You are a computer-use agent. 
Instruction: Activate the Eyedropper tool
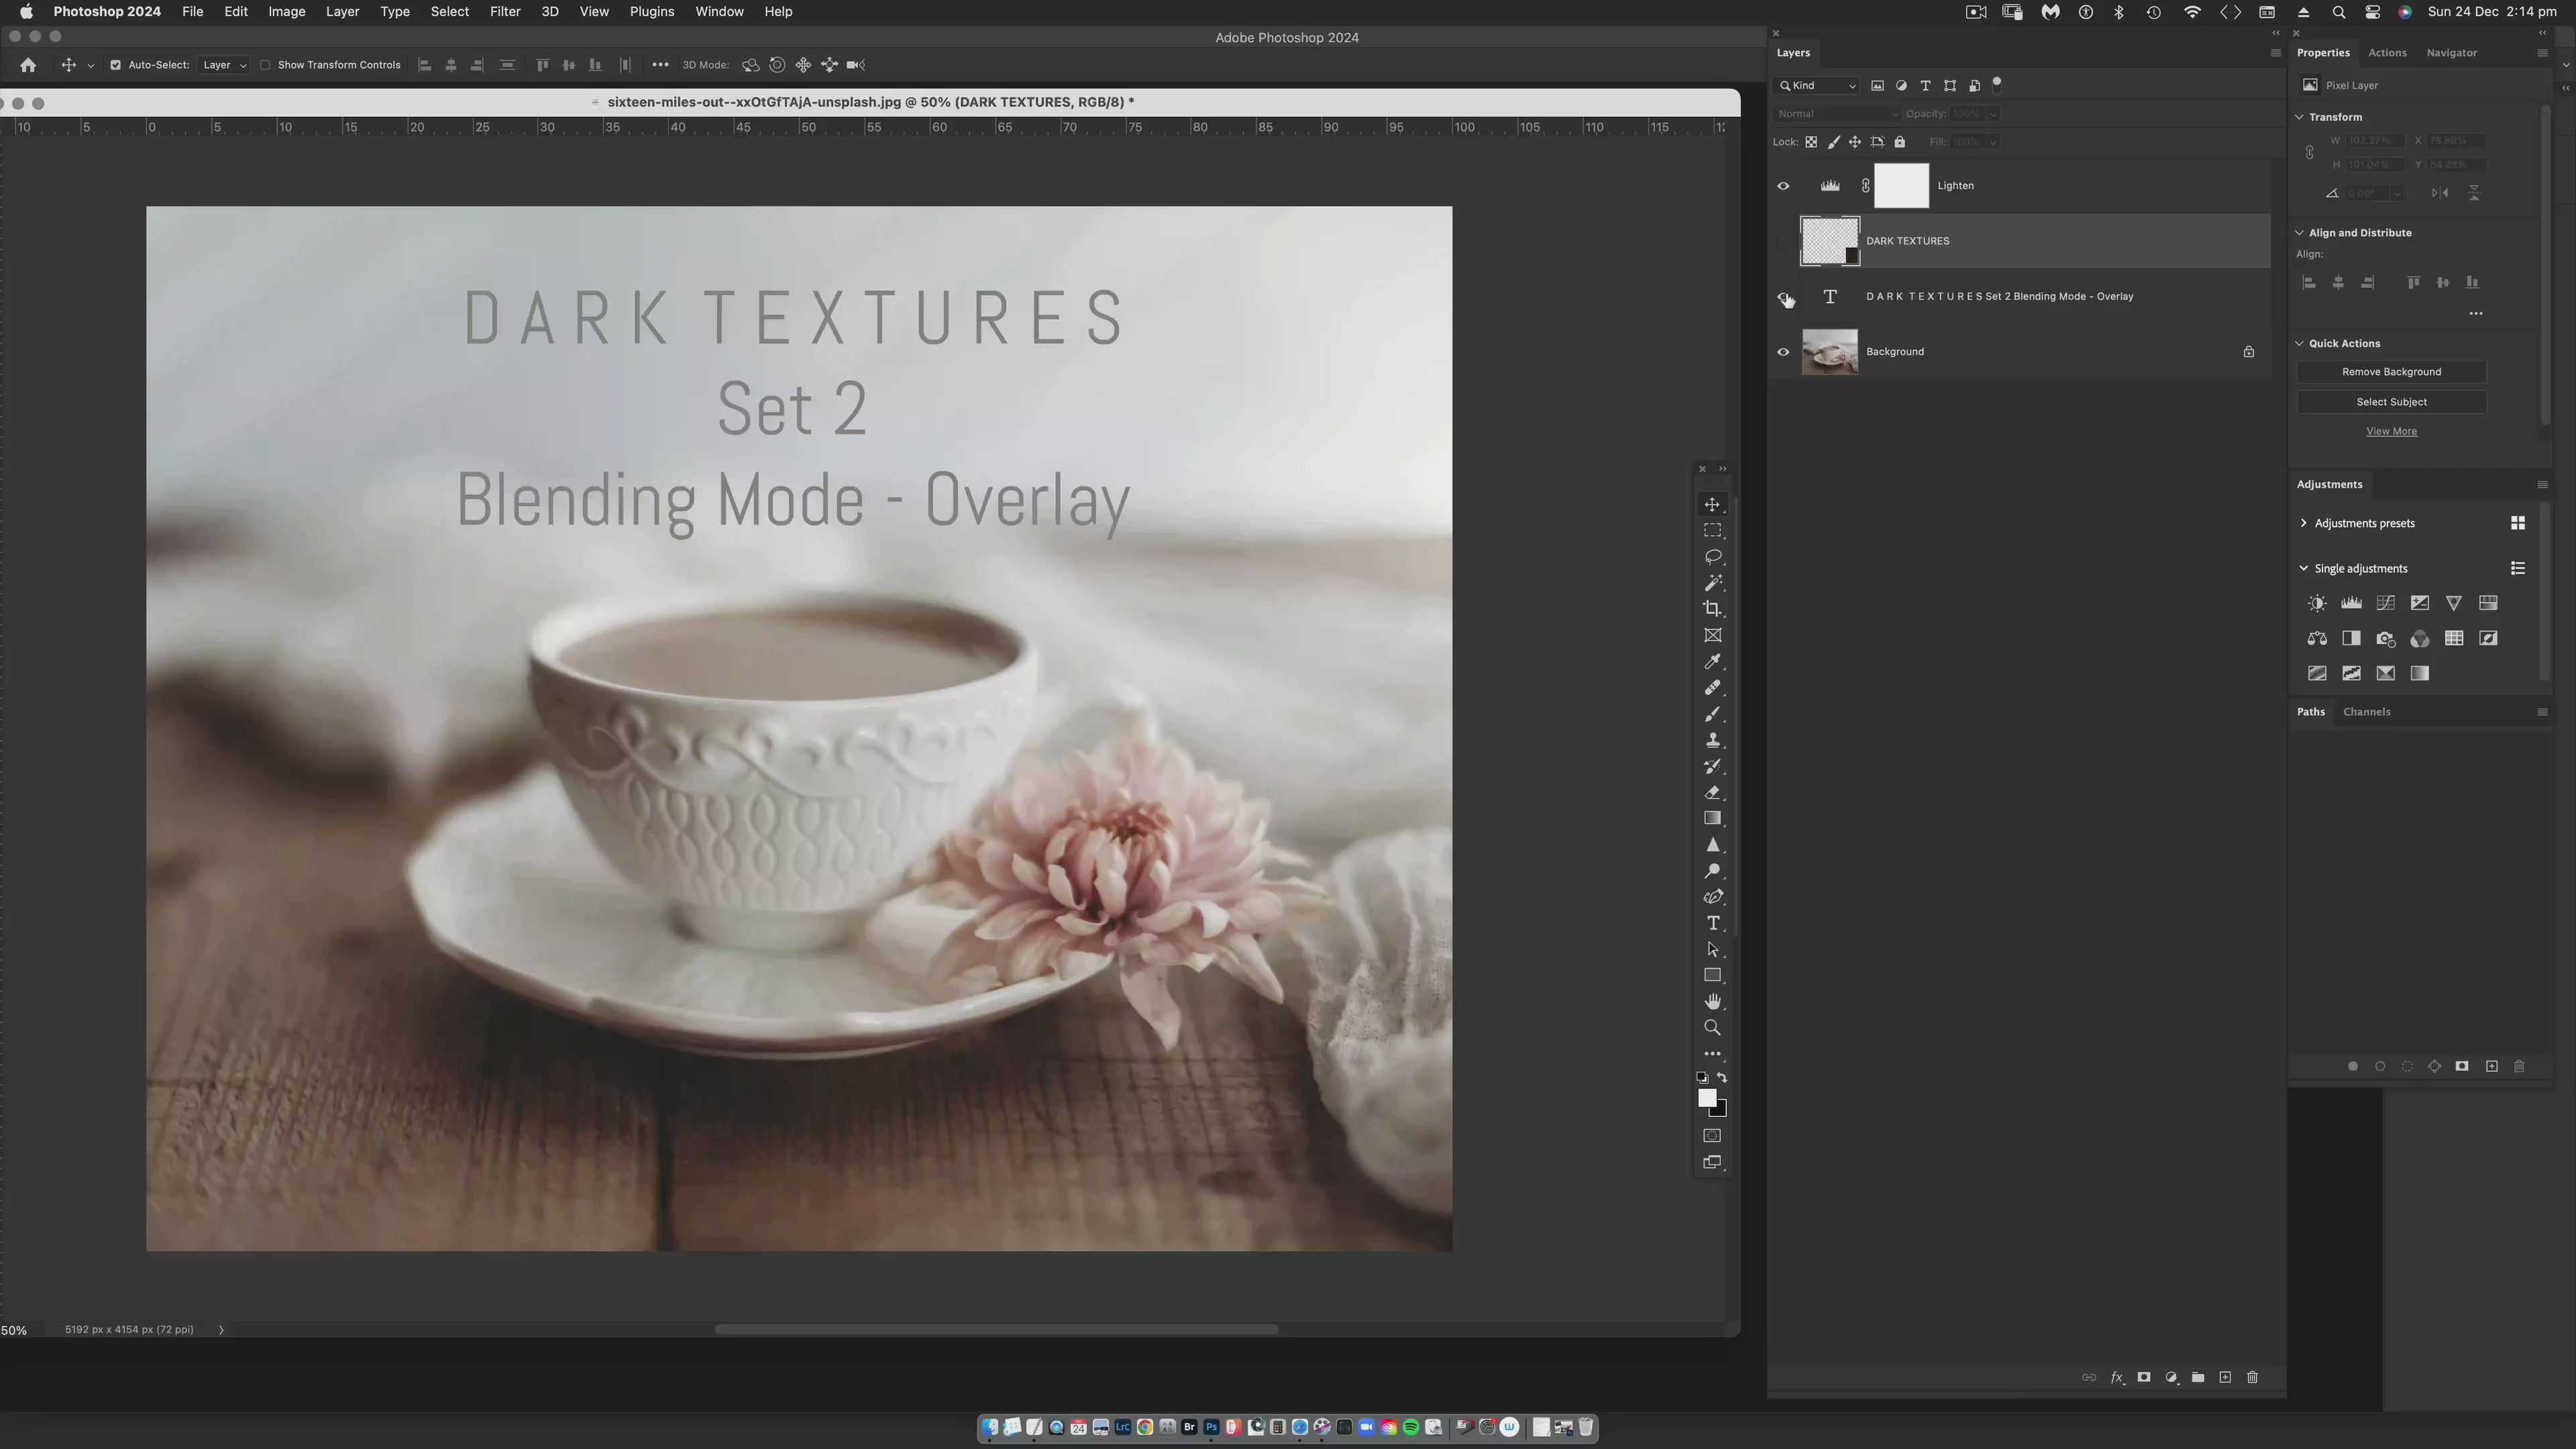point(1713,661)
